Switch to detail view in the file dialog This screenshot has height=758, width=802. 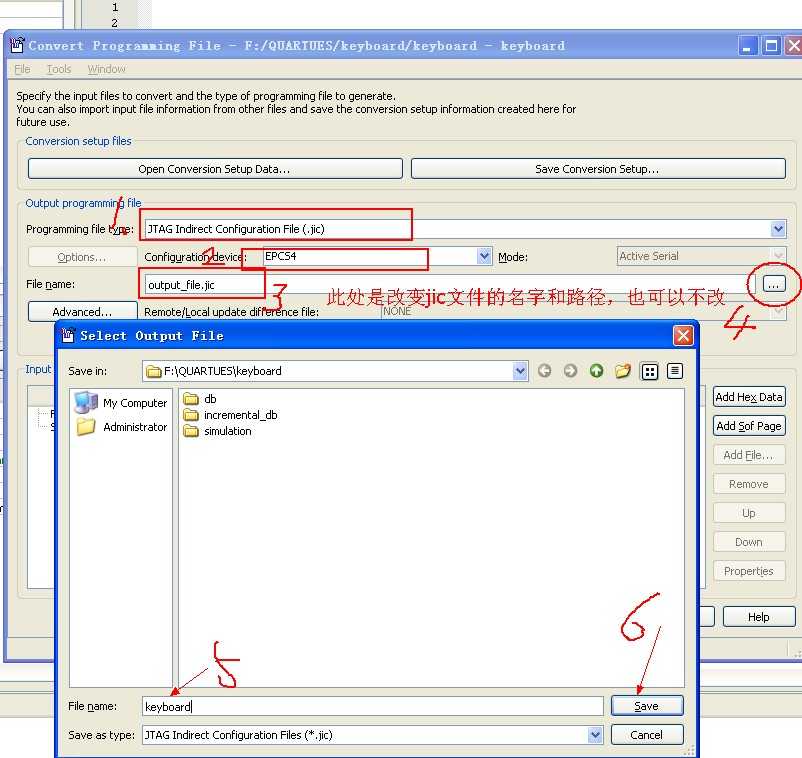pyautogui.click(x=675, y=371)
